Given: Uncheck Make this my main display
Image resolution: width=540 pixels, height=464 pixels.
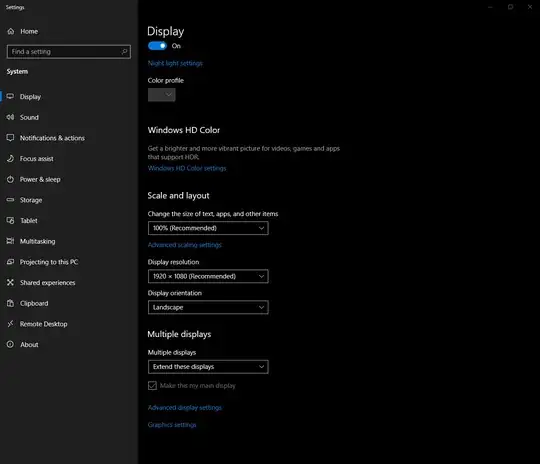Looking at the screenshot, I should [x=152, y=385].
